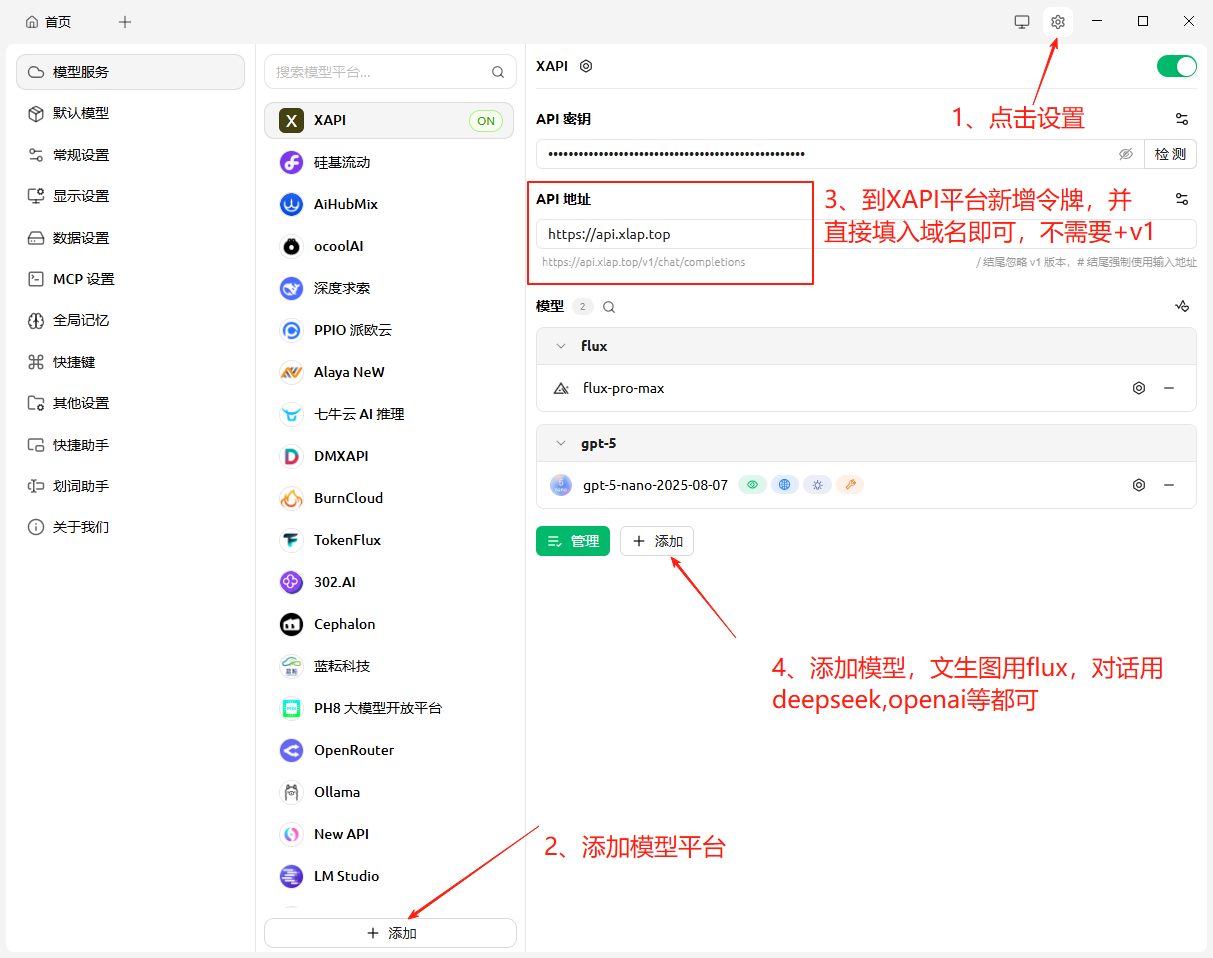Open 显示设置 settings section

click(130, 196)
